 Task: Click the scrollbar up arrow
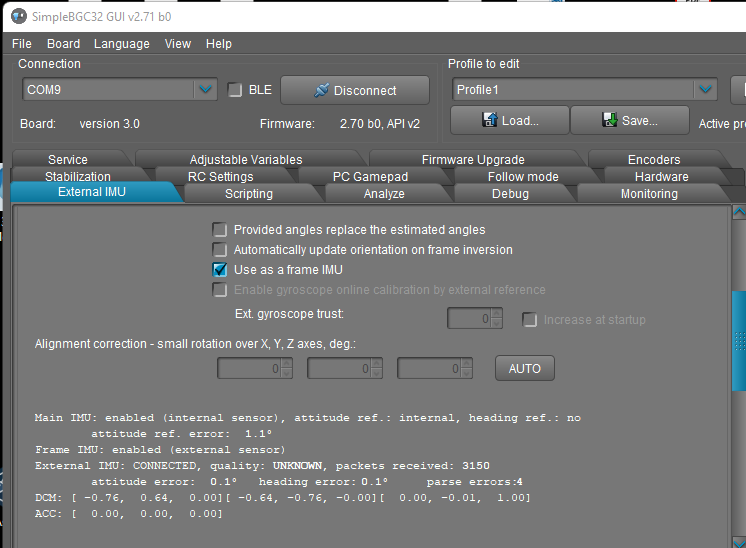coord(739,211)
